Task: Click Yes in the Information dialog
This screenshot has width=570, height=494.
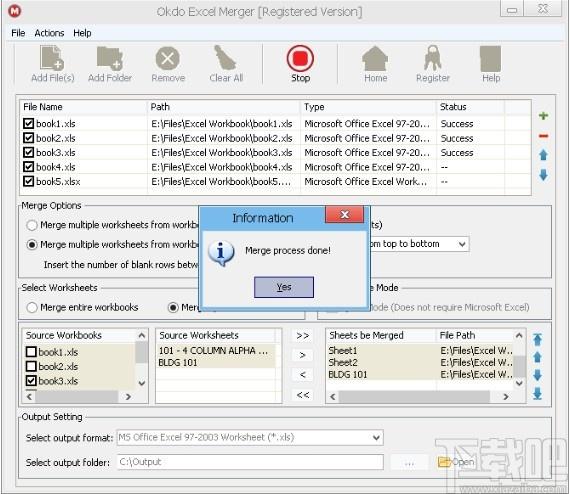Action: coord(284,287)
